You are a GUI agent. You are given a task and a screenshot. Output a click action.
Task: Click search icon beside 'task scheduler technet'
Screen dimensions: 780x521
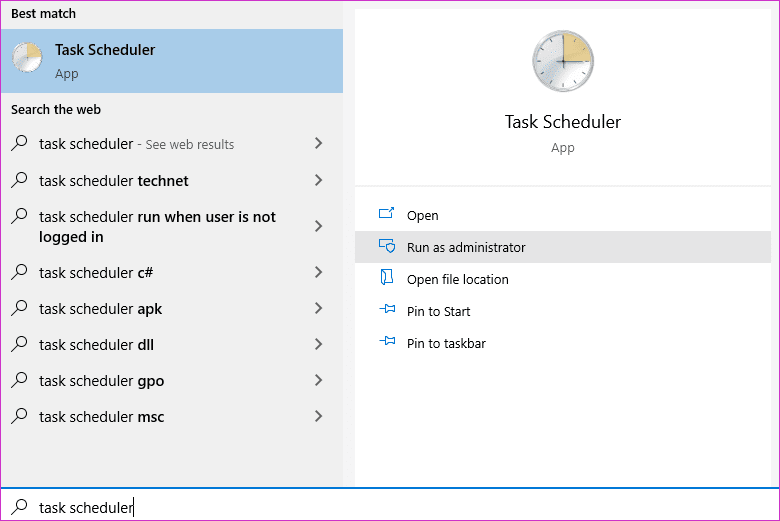pyautogui.click(x=19, y=180)
